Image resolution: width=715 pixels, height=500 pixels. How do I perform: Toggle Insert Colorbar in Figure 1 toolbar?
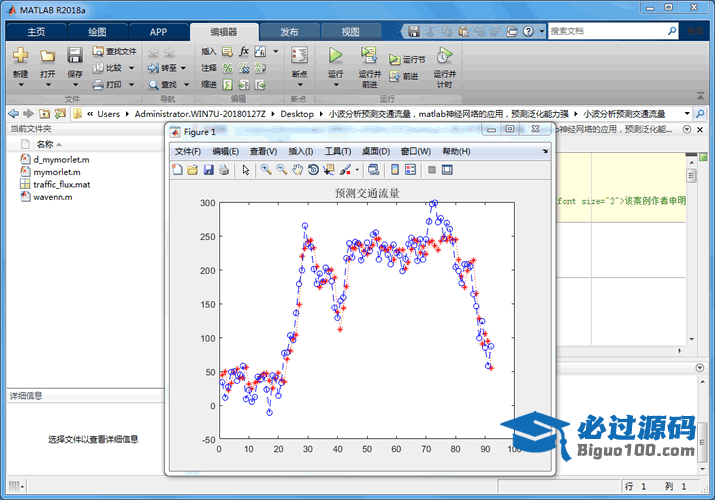[395, 170]
